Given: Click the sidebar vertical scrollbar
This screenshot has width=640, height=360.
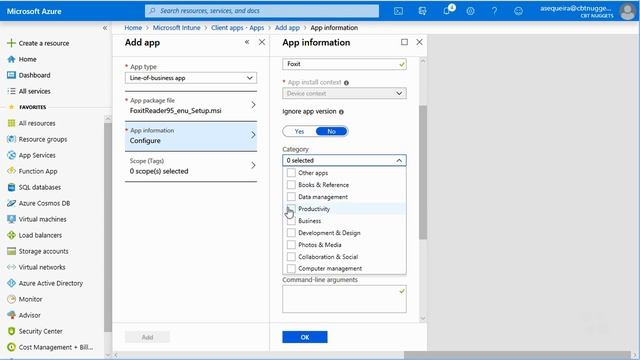Looking at the screenshot, I should [108, 227].
